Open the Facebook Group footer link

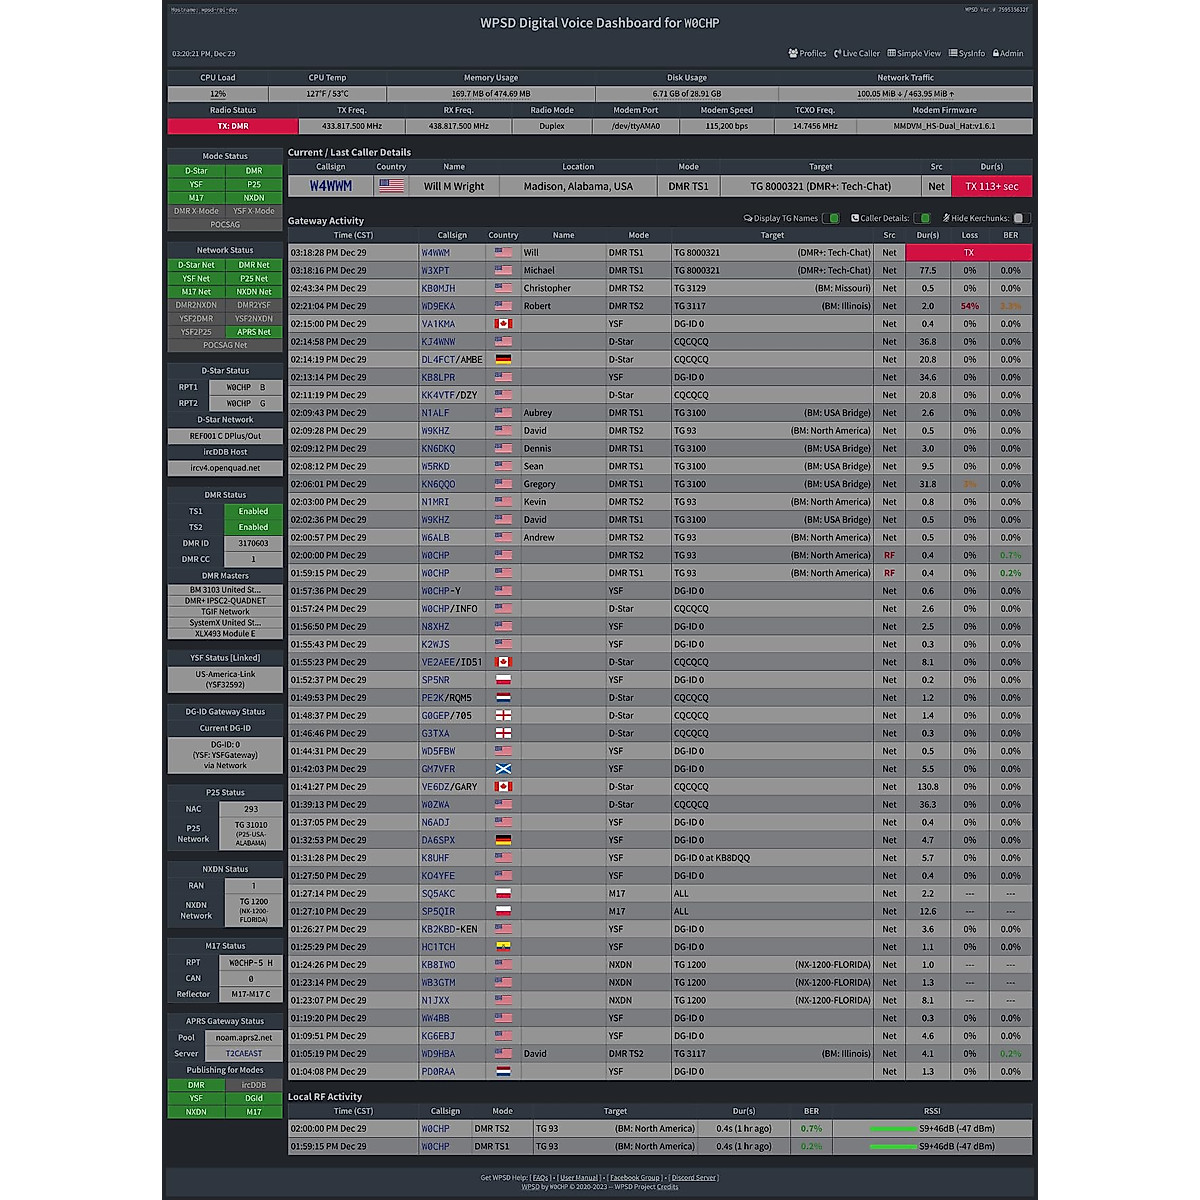(634, 1178)
